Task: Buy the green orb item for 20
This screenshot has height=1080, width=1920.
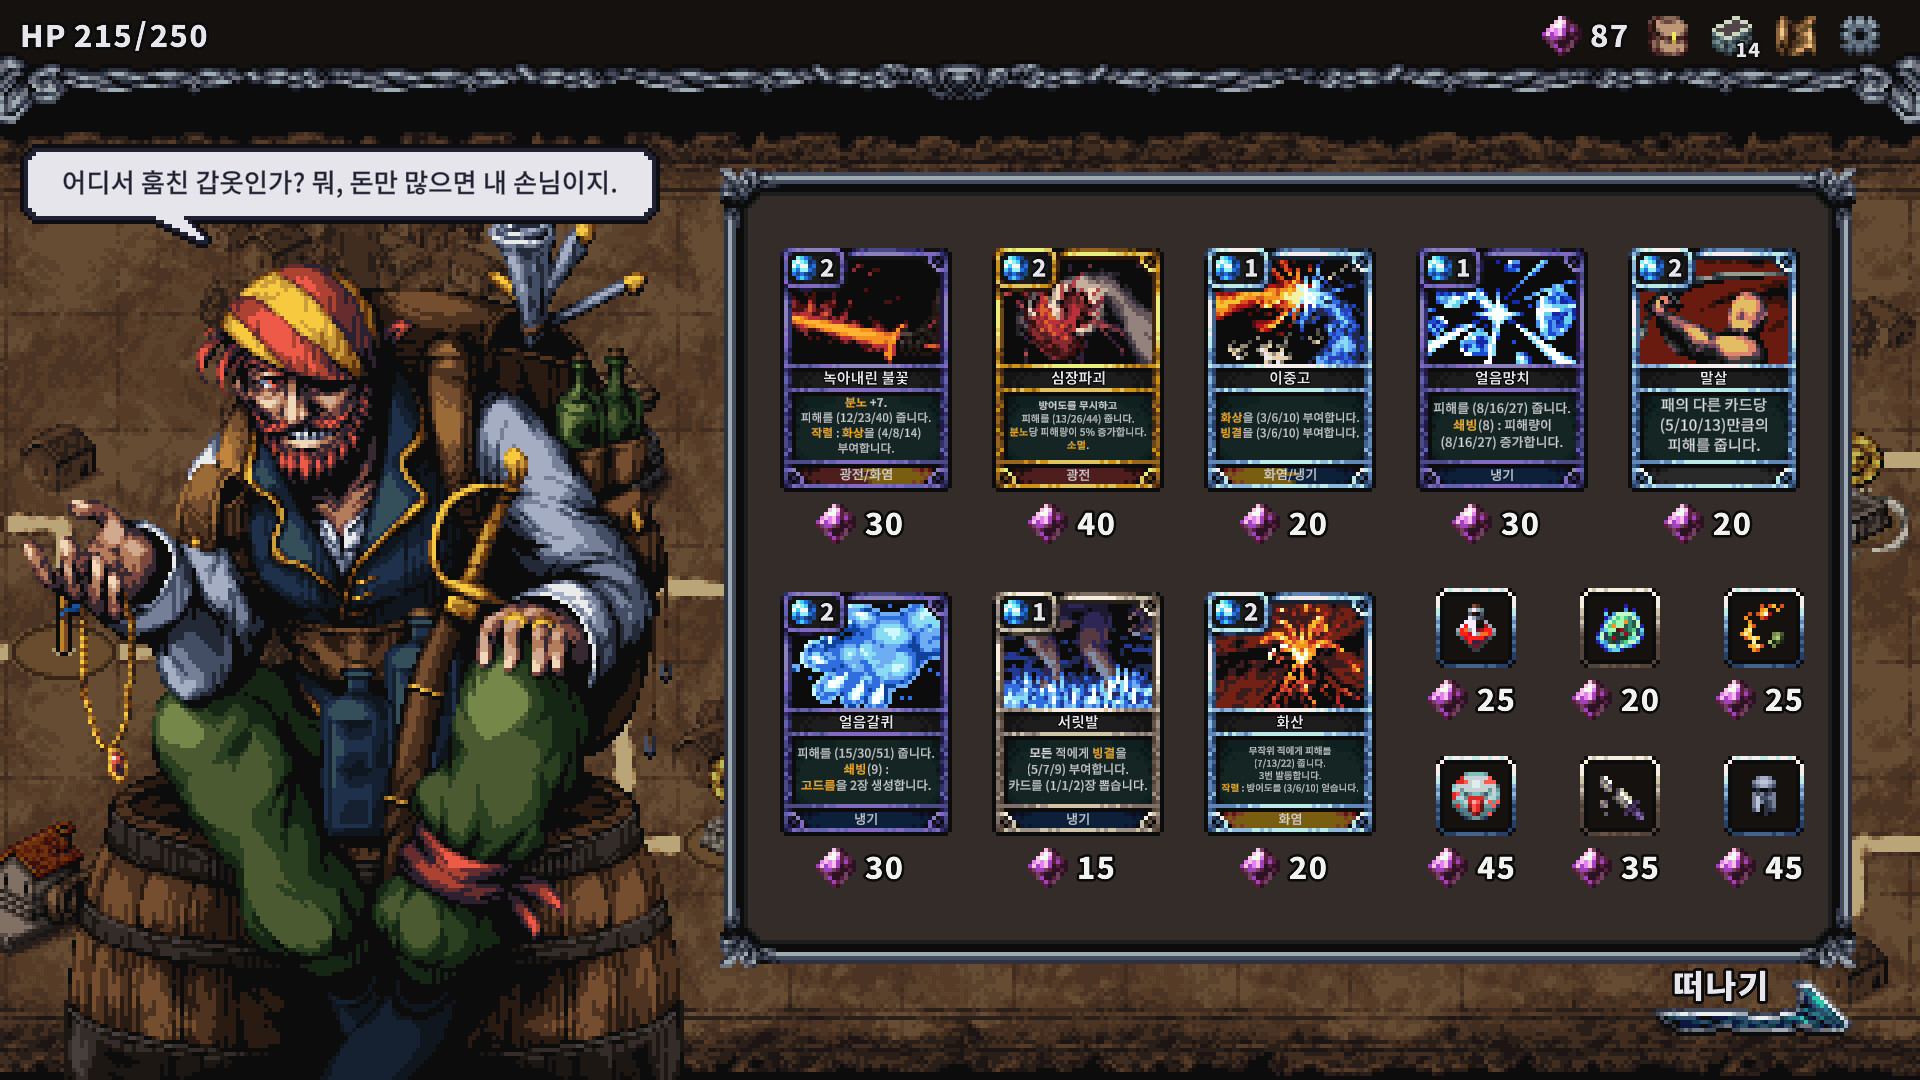Action: [1619, 628]
